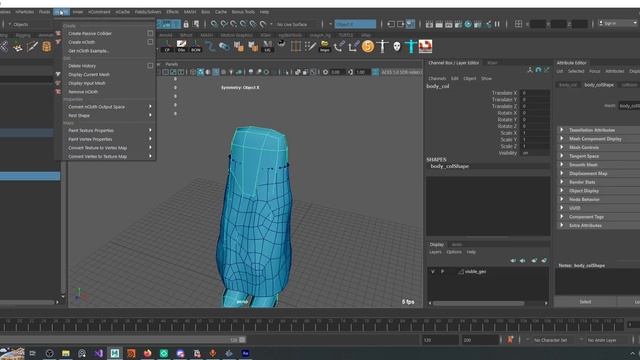640x360 pixels.
Task: Open option box for Delete History
Action: click(x=150, y=66)
